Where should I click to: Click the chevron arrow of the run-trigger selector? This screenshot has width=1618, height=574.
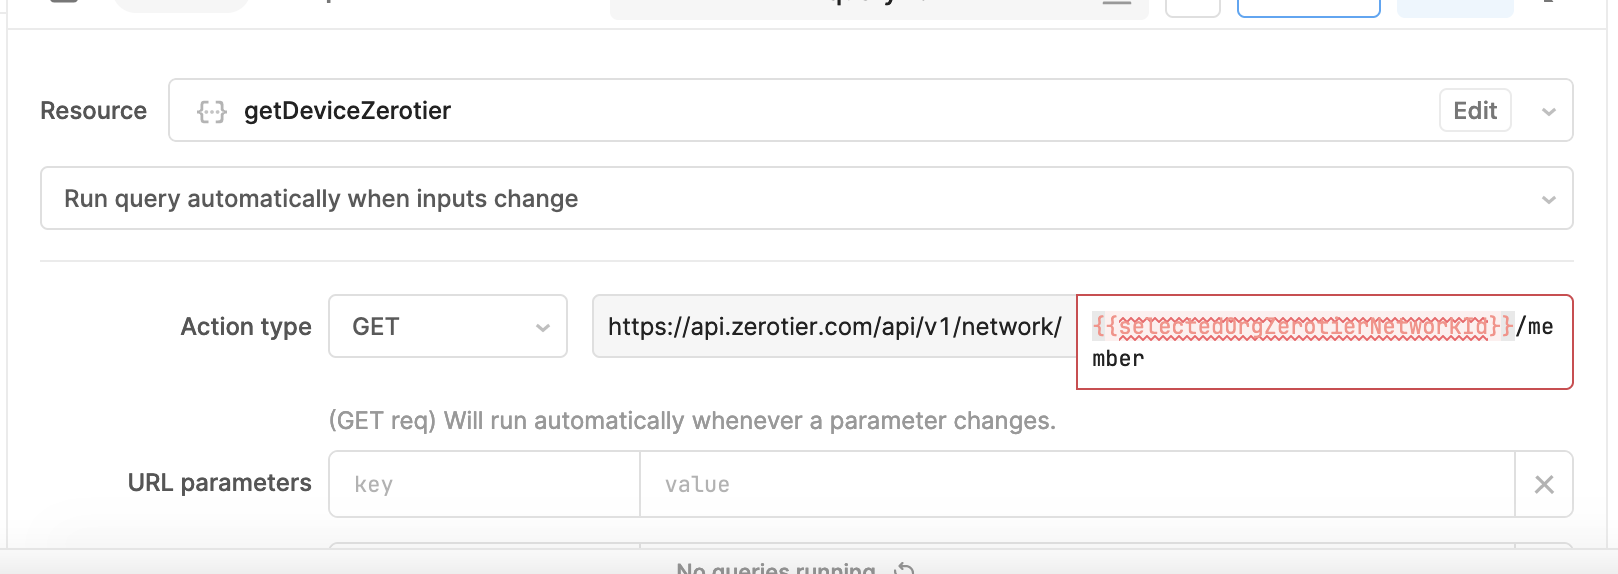(x=1548, y=199)
